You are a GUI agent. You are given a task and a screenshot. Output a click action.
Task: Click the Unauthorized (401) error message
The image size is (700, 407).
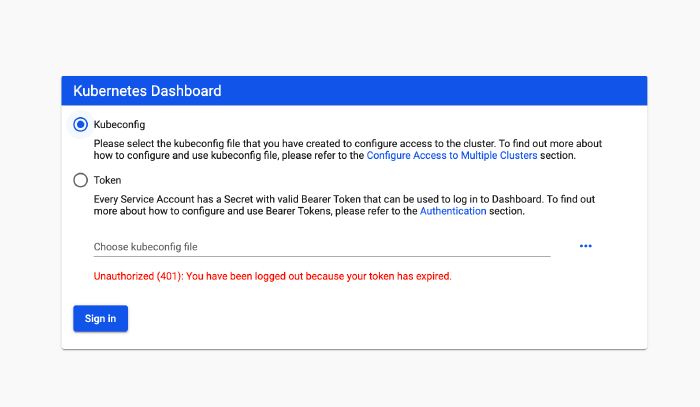(x=272, y=276)
